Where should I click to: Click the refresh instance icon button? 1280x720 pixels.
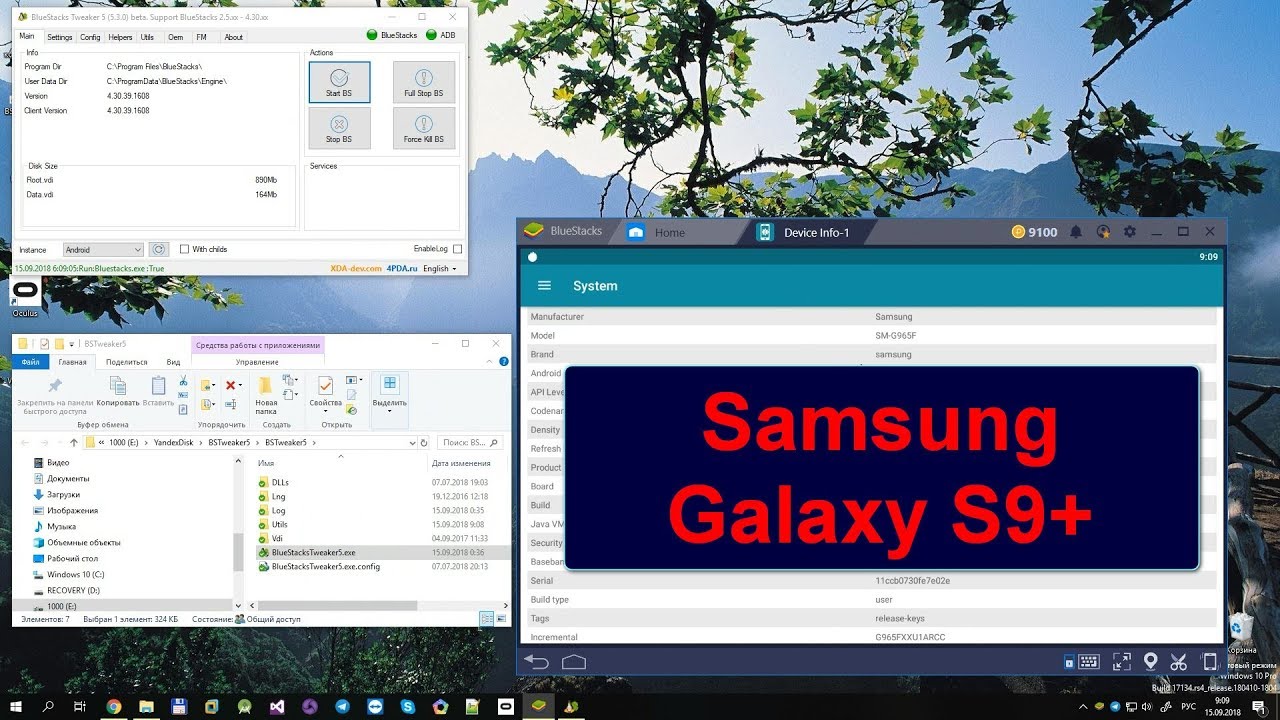[x=158, y=249]
